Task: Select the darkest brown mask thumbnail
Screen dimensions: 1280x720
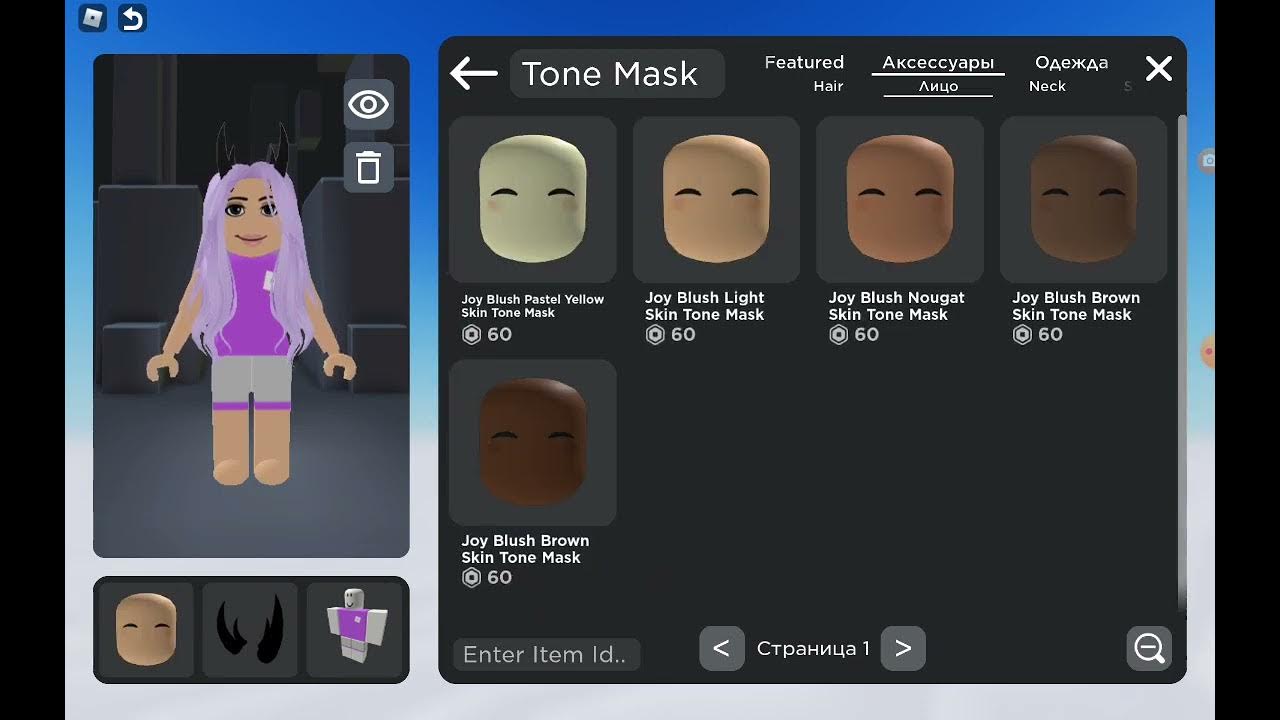Action: [x=532, y=443]
